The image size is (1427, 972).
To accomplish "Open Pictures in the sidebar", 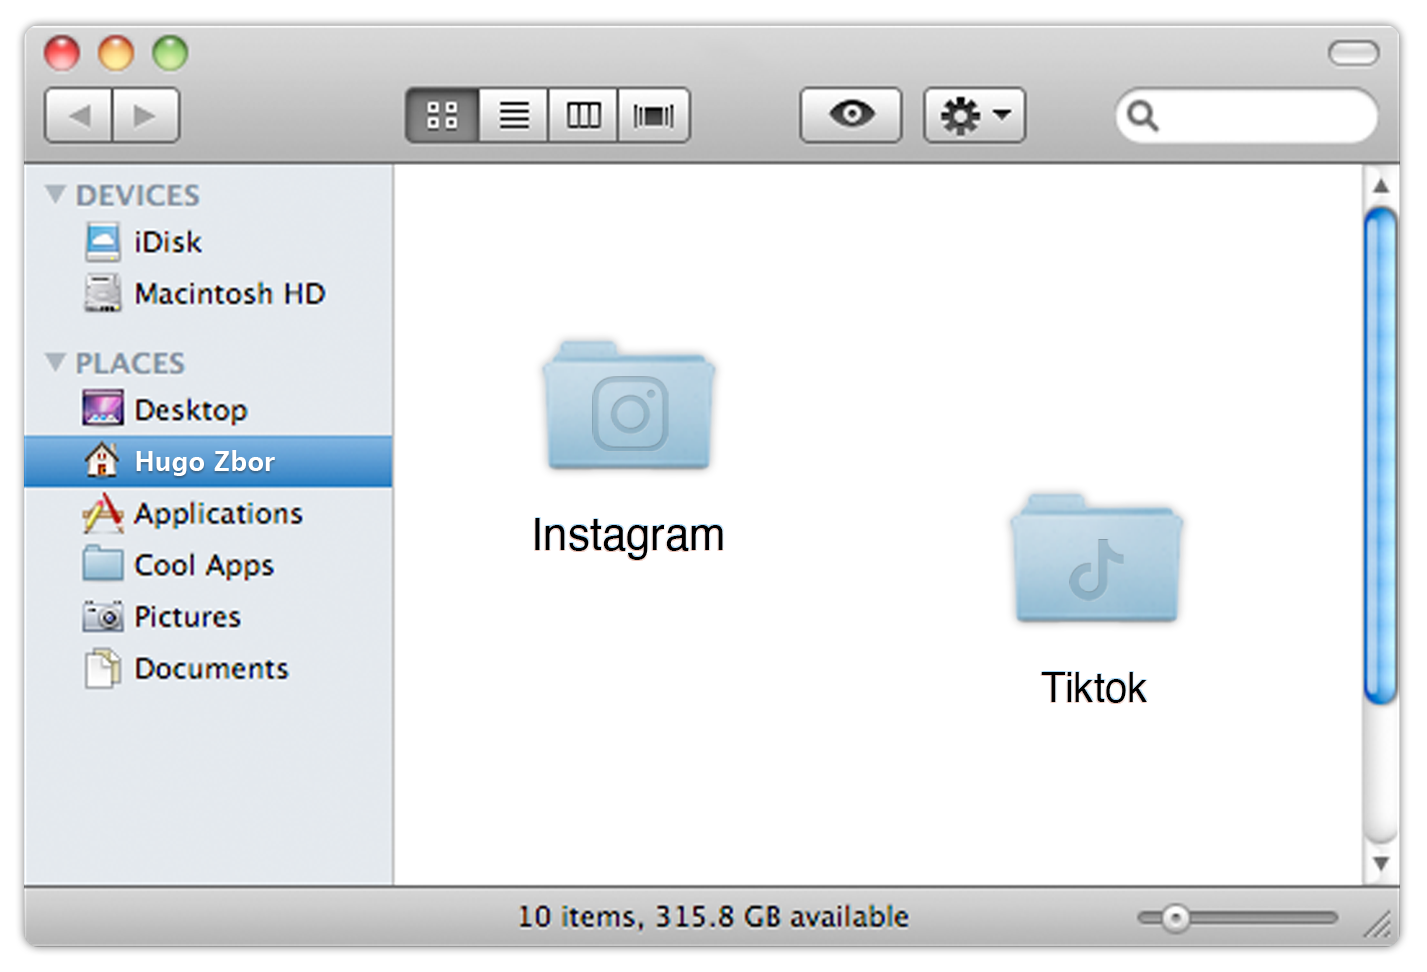I will click(x=208, y=617).
